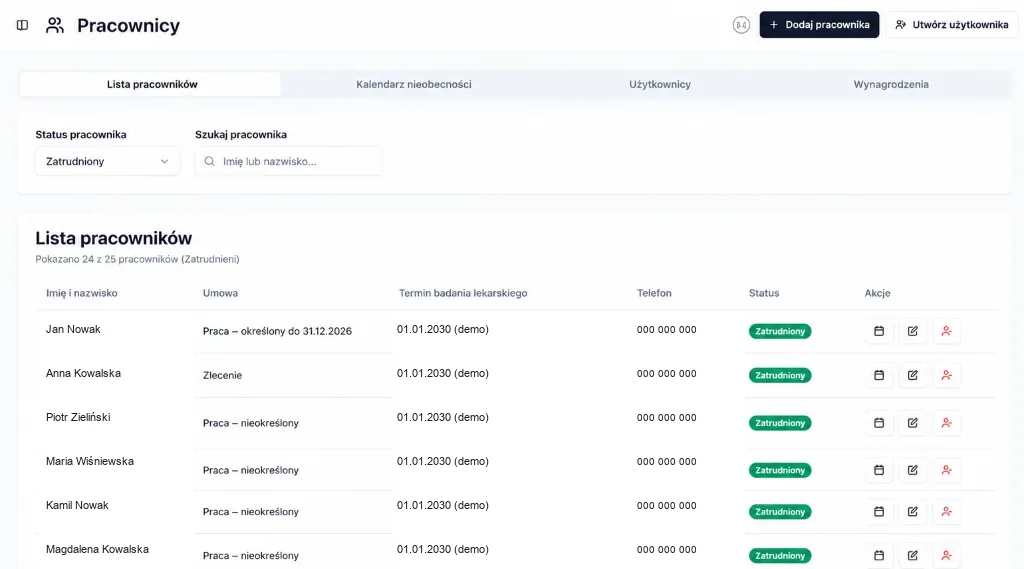The width and height of the screenshot is (1024, 569).
Task: Open calendar for Piotr Zieliński
Action: click(879, 423)
